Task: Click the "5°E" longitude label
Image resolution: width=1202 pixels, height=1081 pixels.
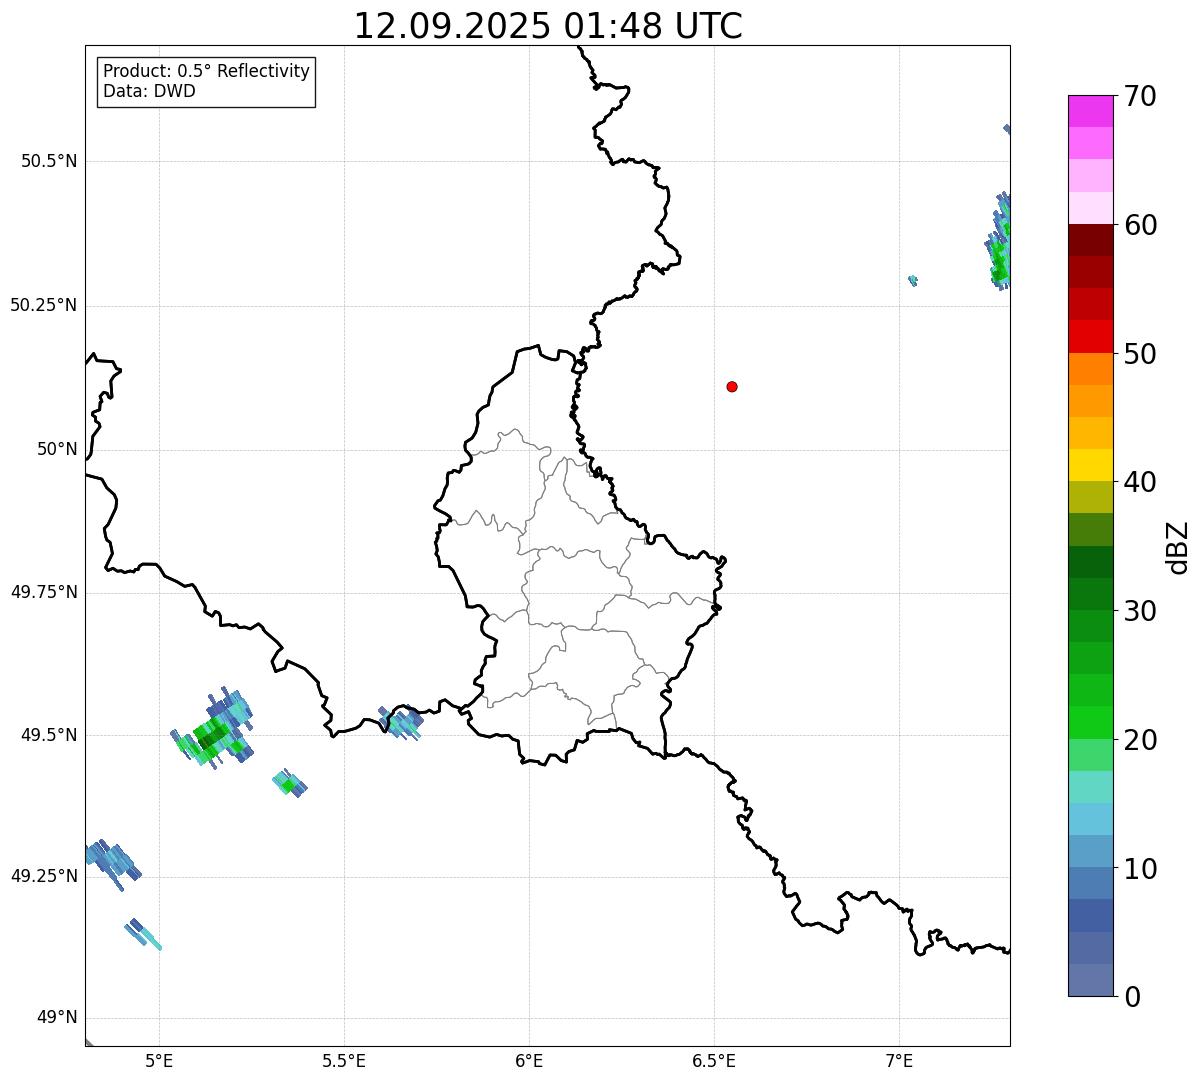Action: pyautogui.click(x=159, y=1061)
